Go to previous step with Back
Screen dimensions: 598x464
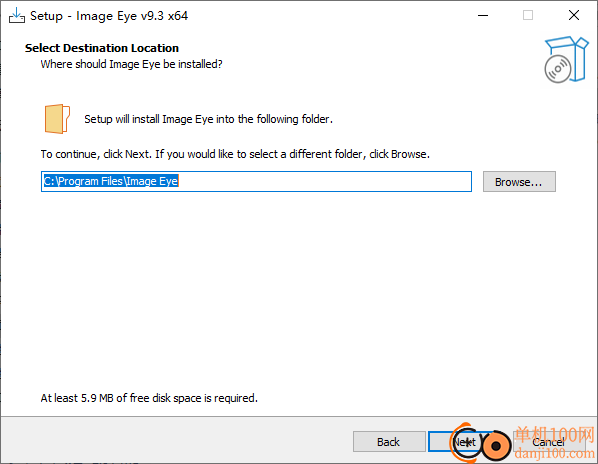389,442
